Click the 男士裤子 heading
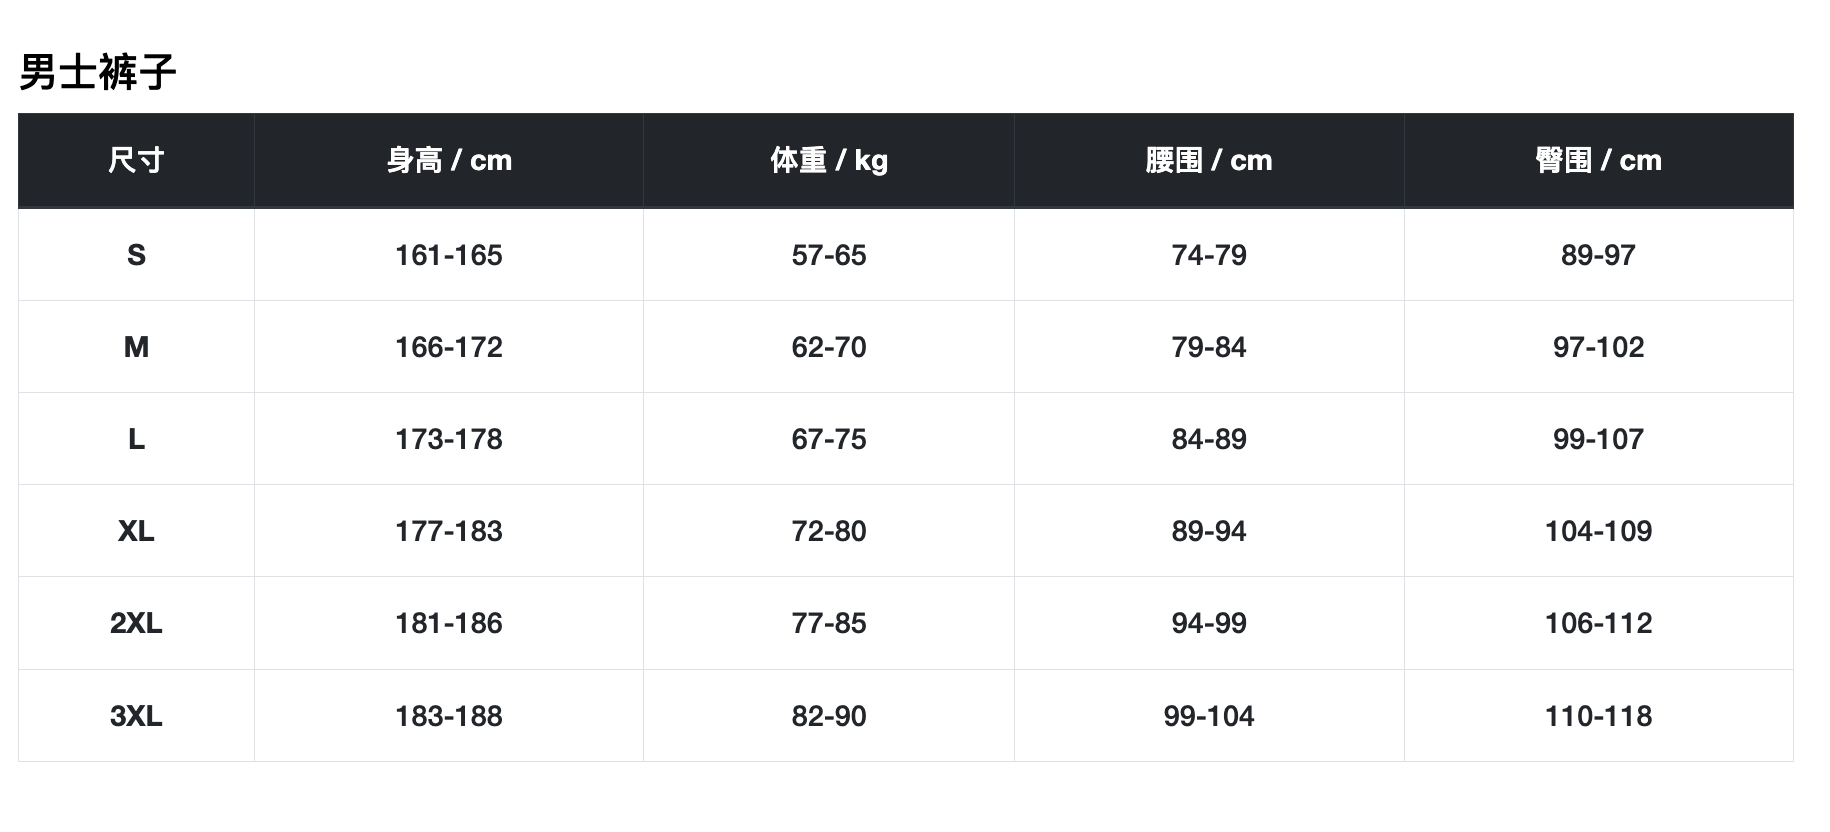Viewport: 1830px width, 832px height. [98, 72]
